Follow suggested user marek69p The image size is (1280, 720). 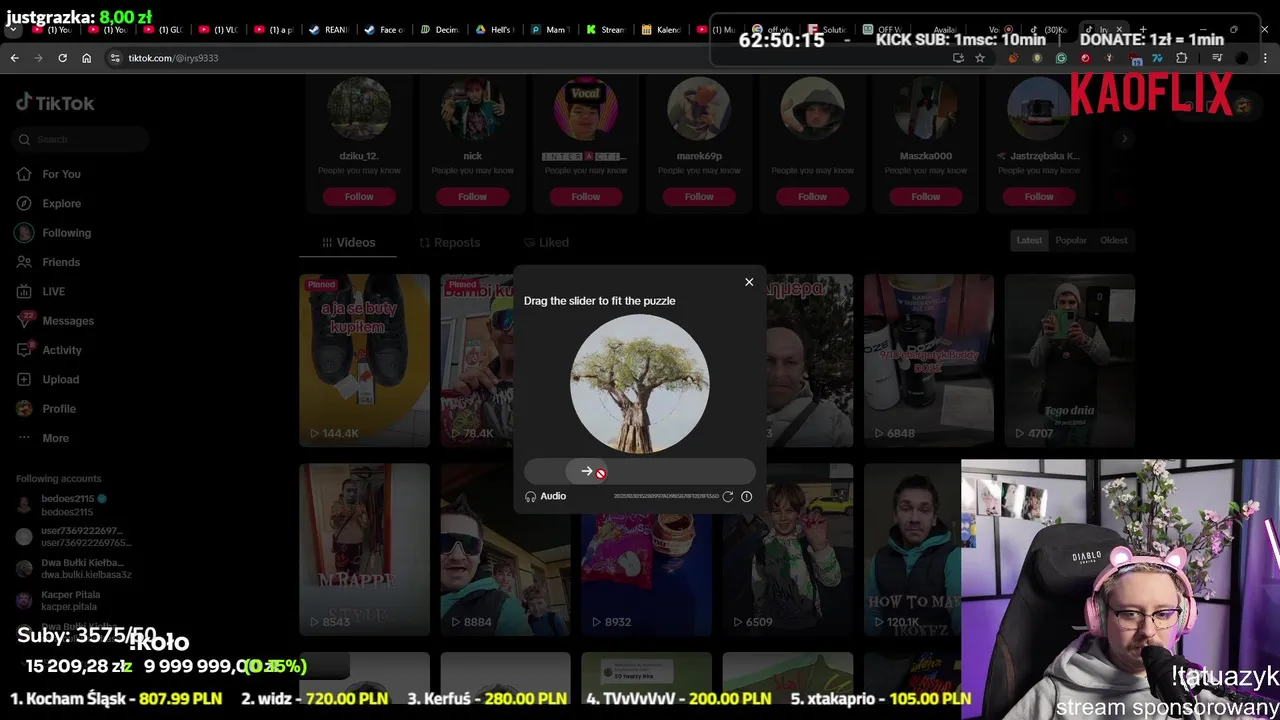(699, 197)
